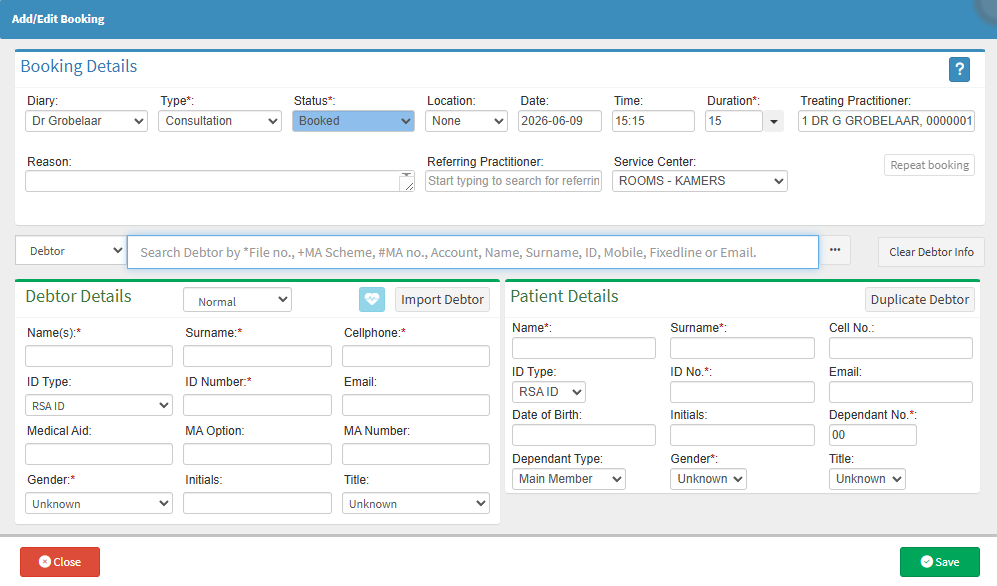Open patient ID Type dropdown
This screenshot has width=997, height=586.
click(549, 392)
